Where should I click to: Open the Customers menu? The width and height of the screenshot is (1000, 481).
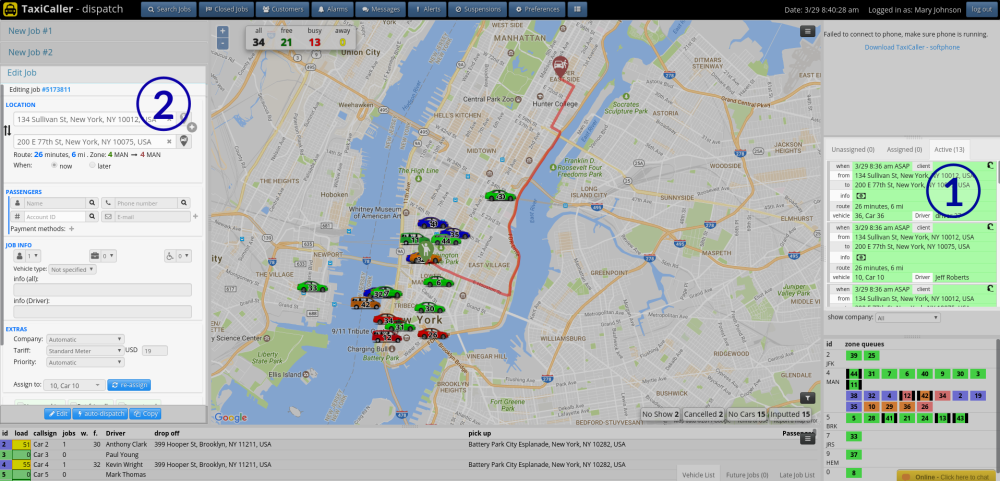click(x=284, y=10)
